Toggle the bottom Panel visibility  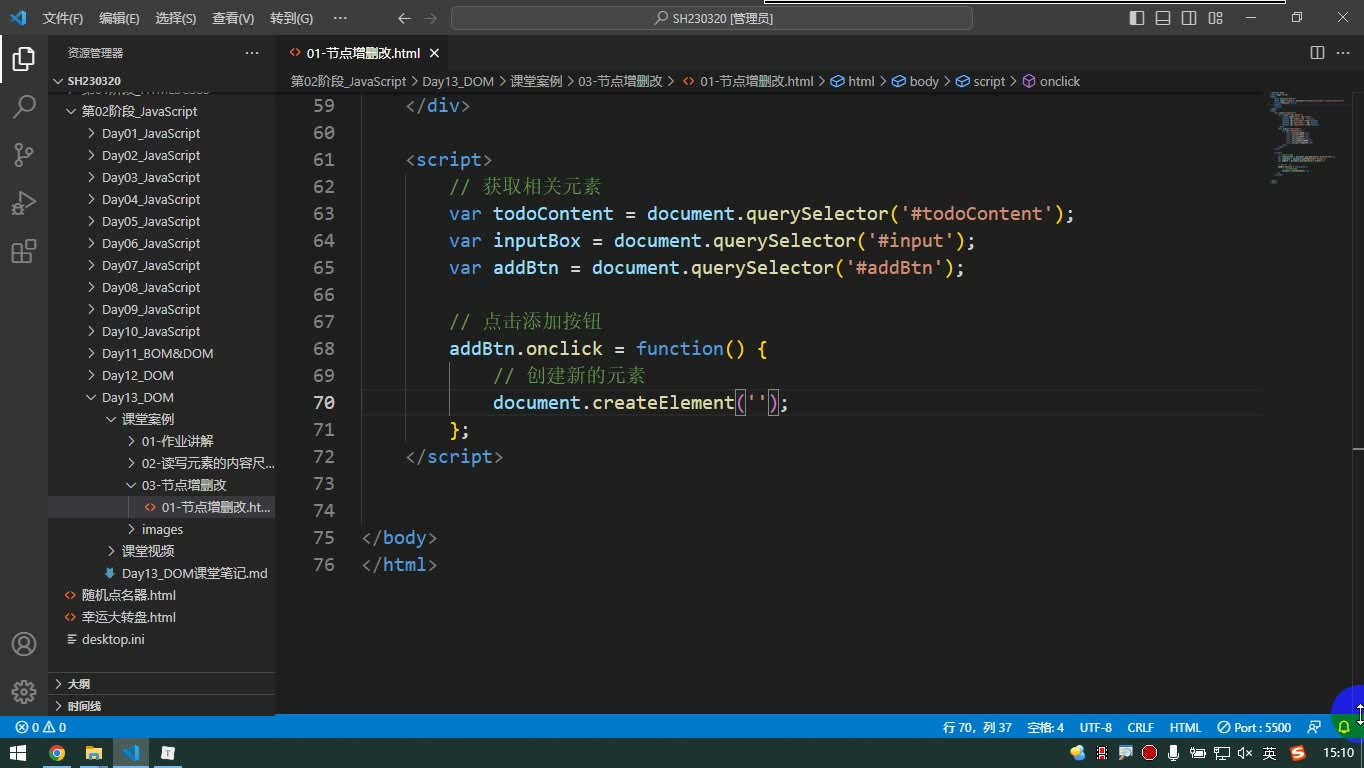point(1163,18)
